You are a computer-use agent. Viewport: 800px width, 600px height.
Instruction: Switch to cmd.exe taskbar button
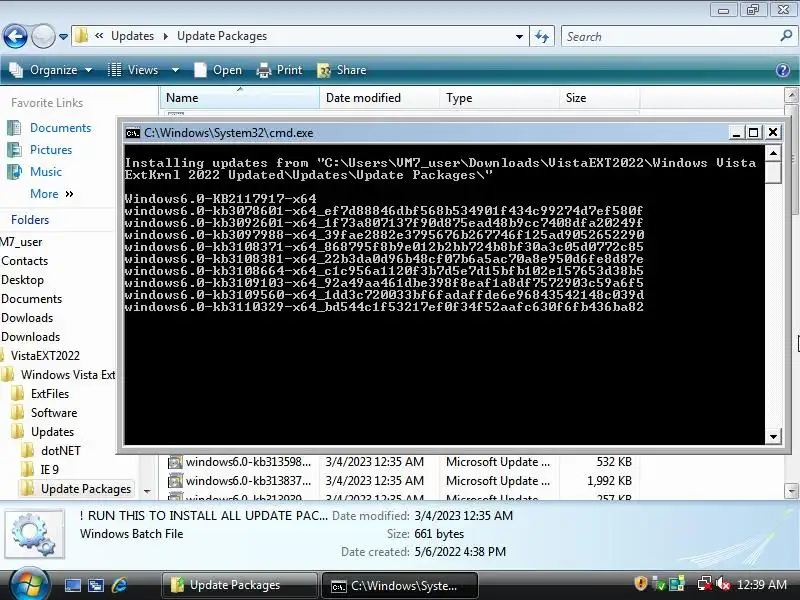[399, 585]
